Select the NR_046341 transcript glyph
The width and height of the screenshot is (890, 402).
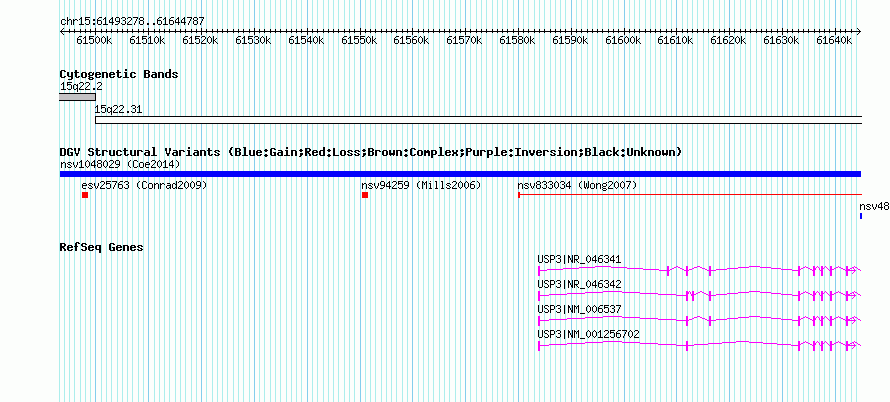tap(700, 270)
